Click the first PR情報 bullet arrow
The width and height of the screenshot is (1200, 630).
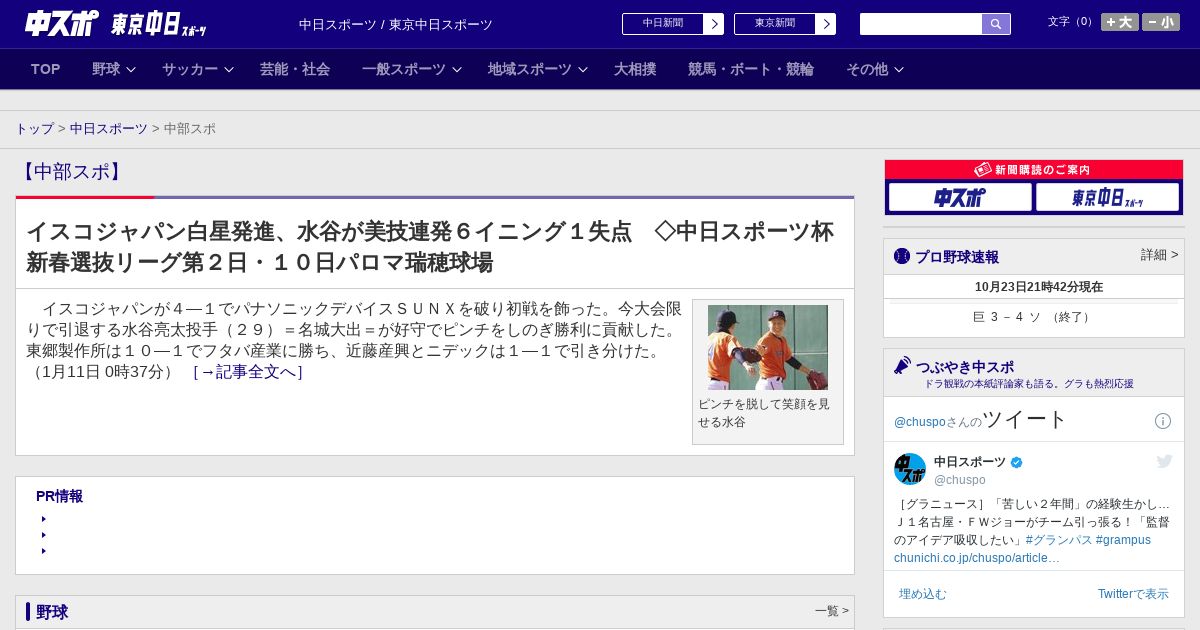click(44, 519)
